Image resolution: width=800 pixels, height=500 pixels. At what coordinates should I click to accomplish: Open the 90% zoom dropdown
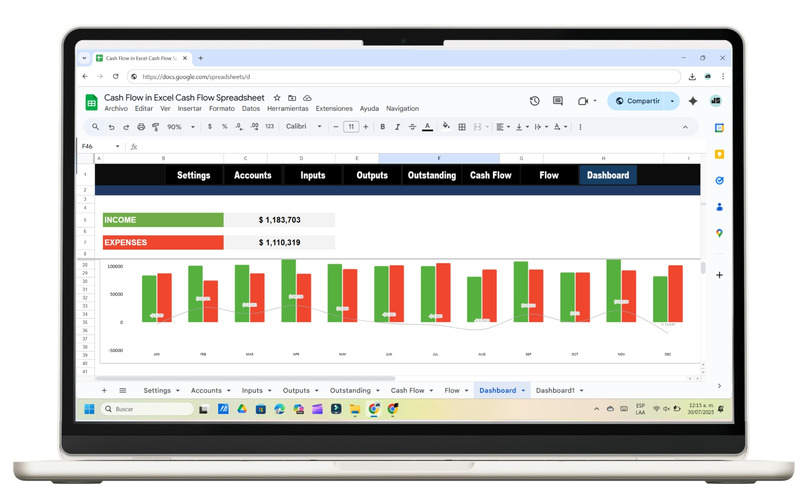click(181, 127)
